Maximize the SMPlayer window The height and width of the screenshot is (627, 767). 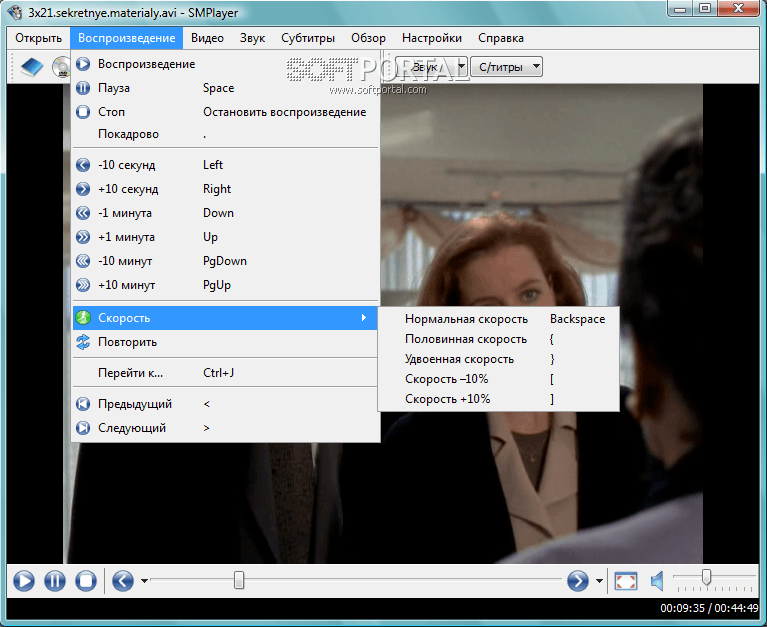coord(705,9)
